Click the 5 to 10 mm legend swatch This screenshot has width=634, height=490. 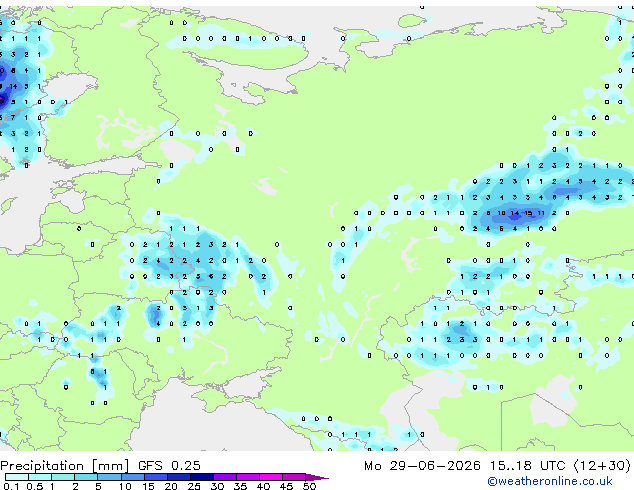[109, 477]
